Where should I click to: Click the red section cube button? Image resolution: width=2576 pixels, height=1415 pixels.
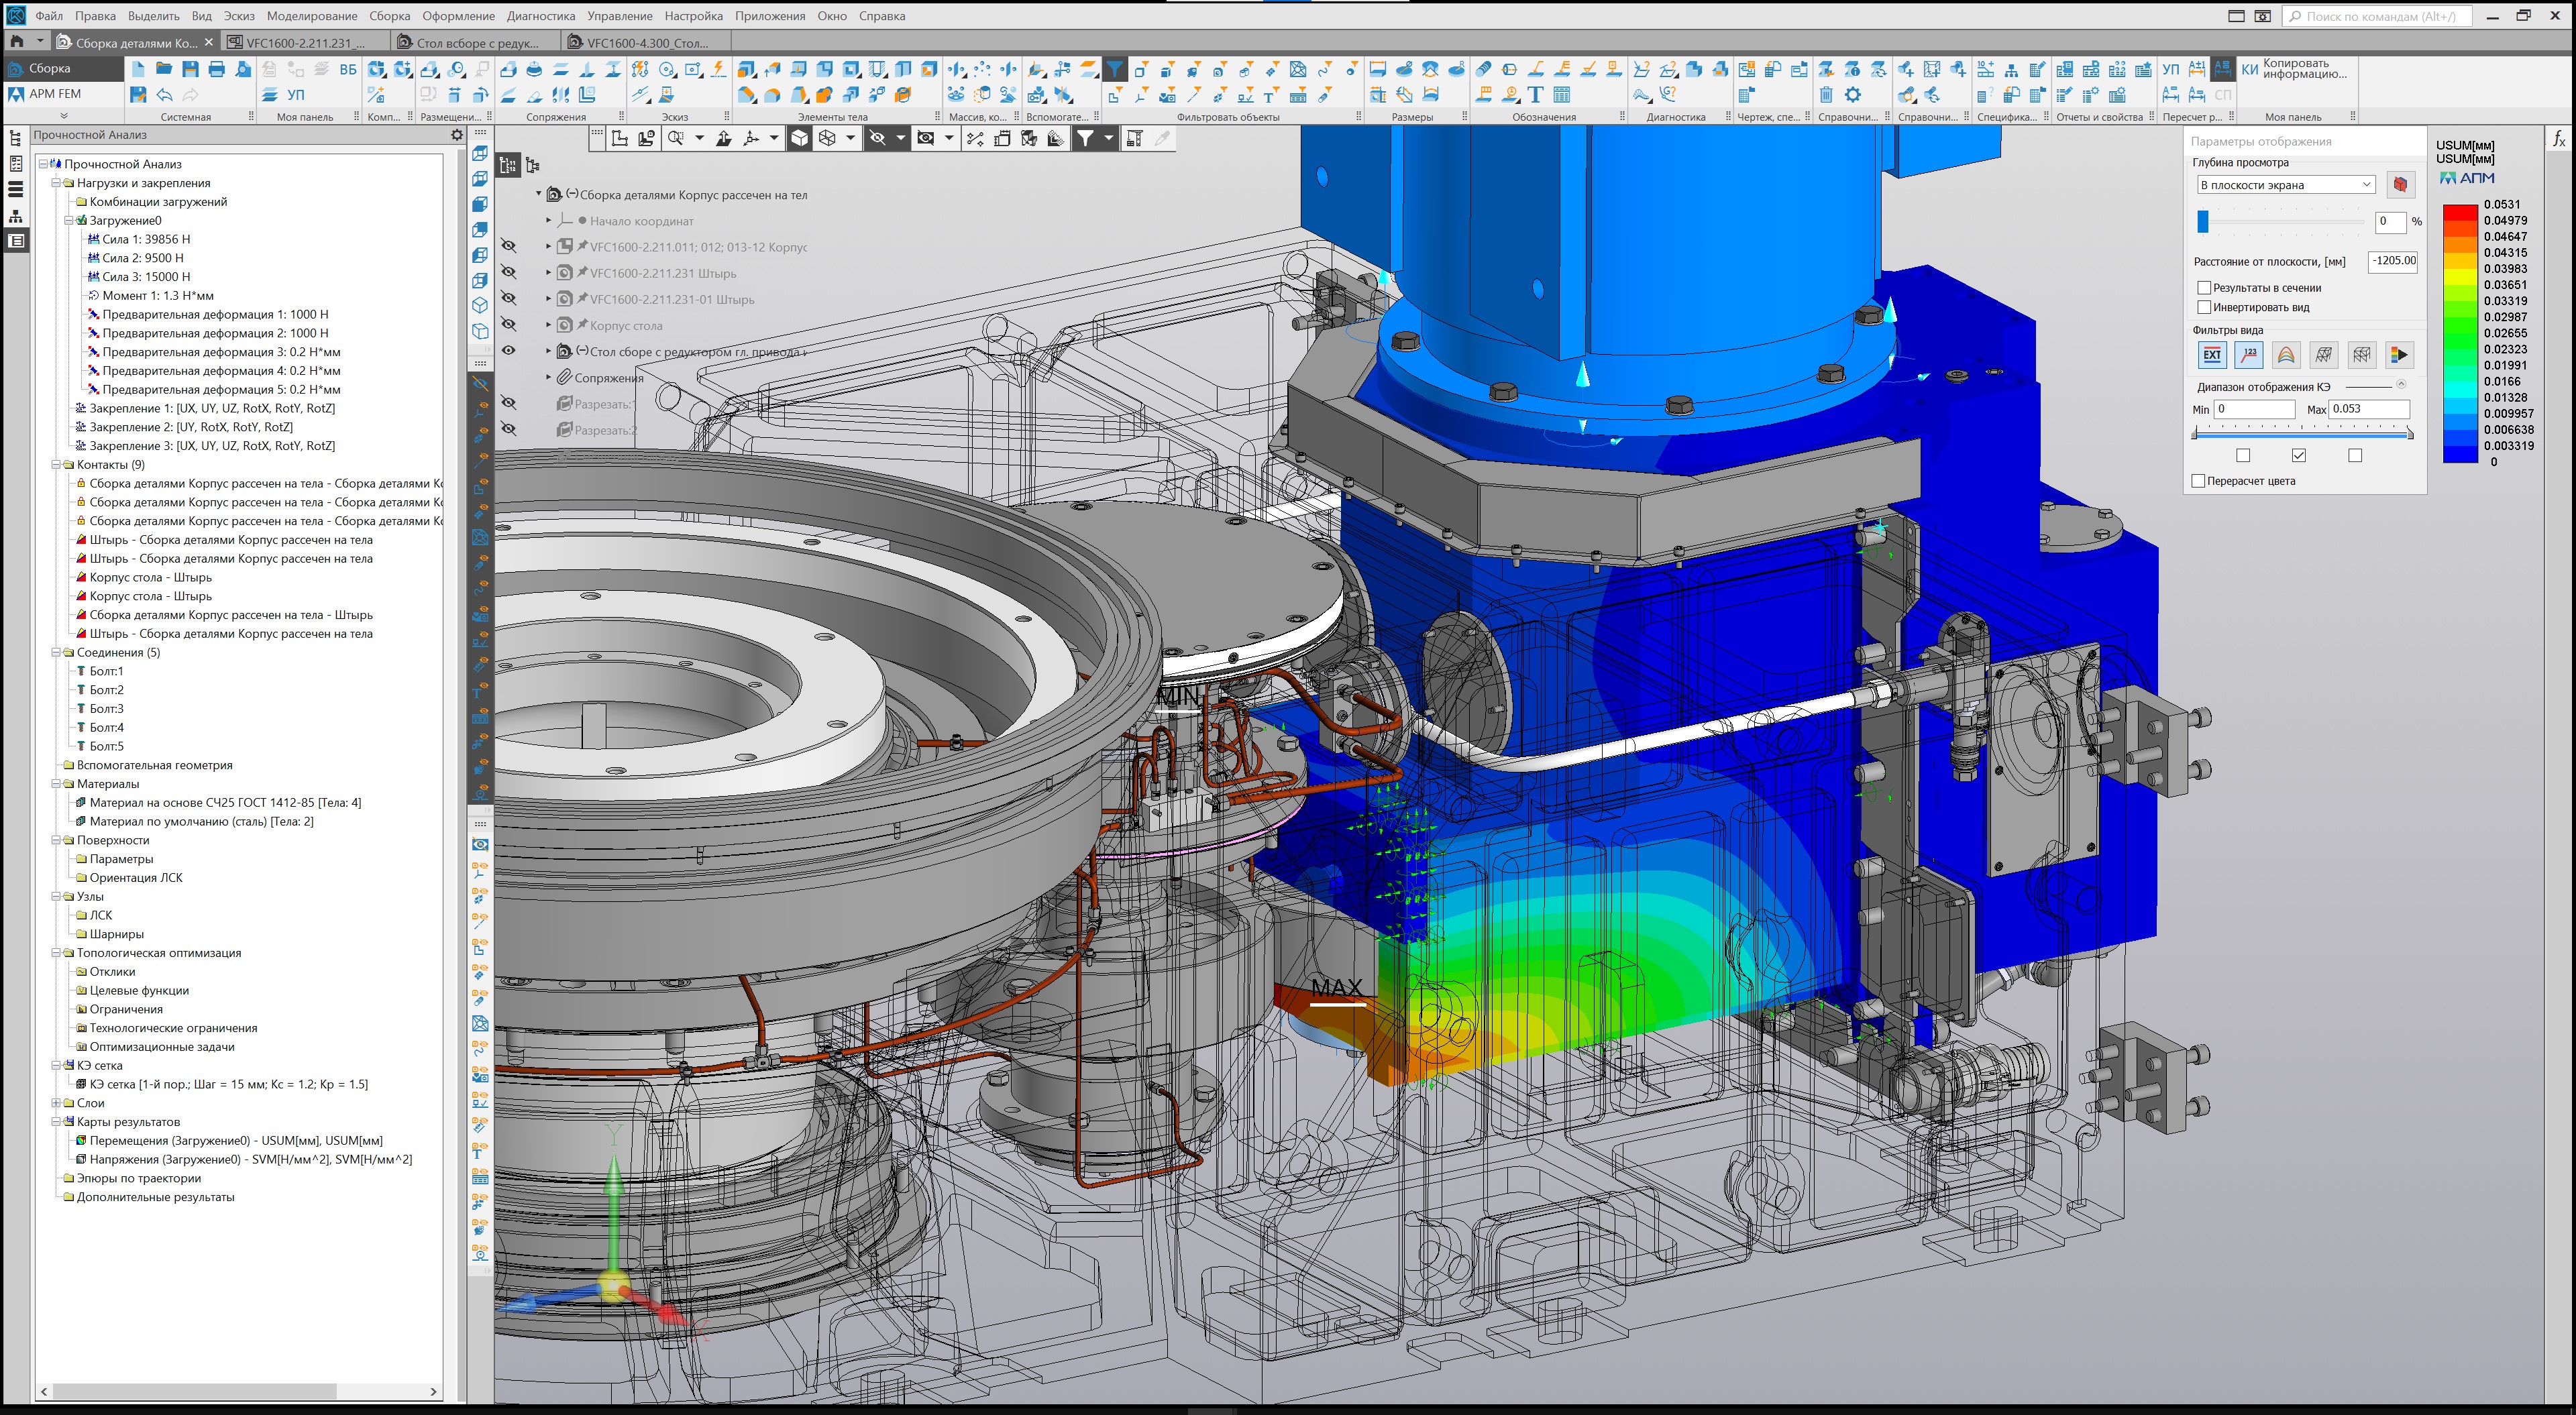[2400, 185]
